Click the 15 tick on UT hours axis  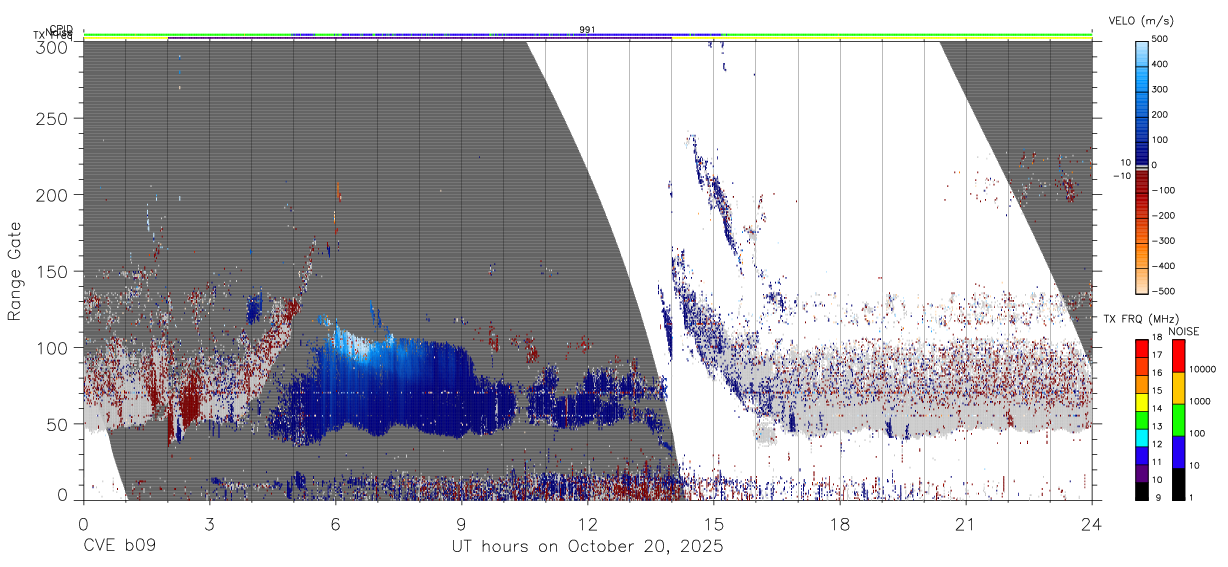click(x=714, y=523)
